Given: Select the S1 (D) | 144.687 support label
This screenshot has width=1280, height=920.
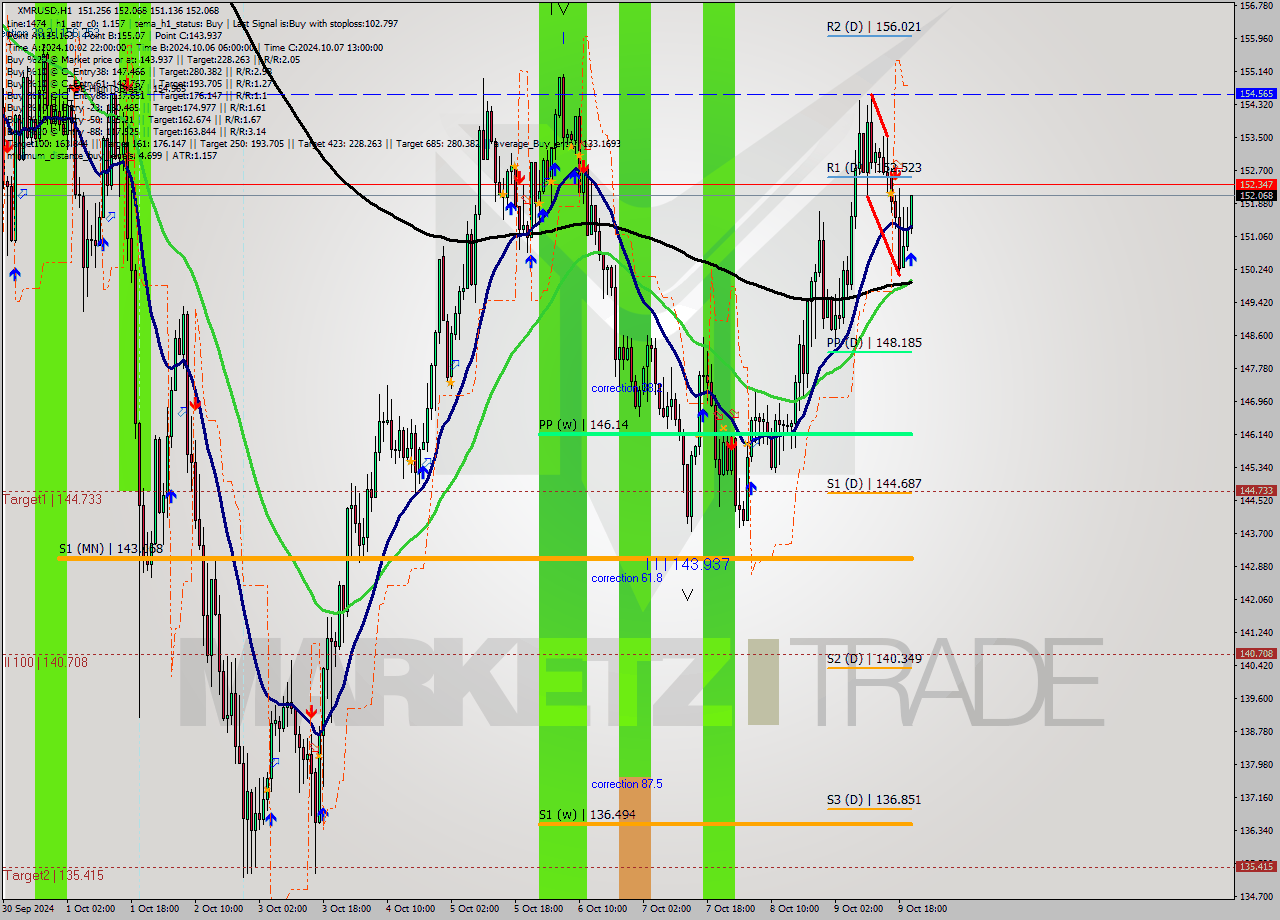Looking at the screenshot, I should [x=873, y=484].
